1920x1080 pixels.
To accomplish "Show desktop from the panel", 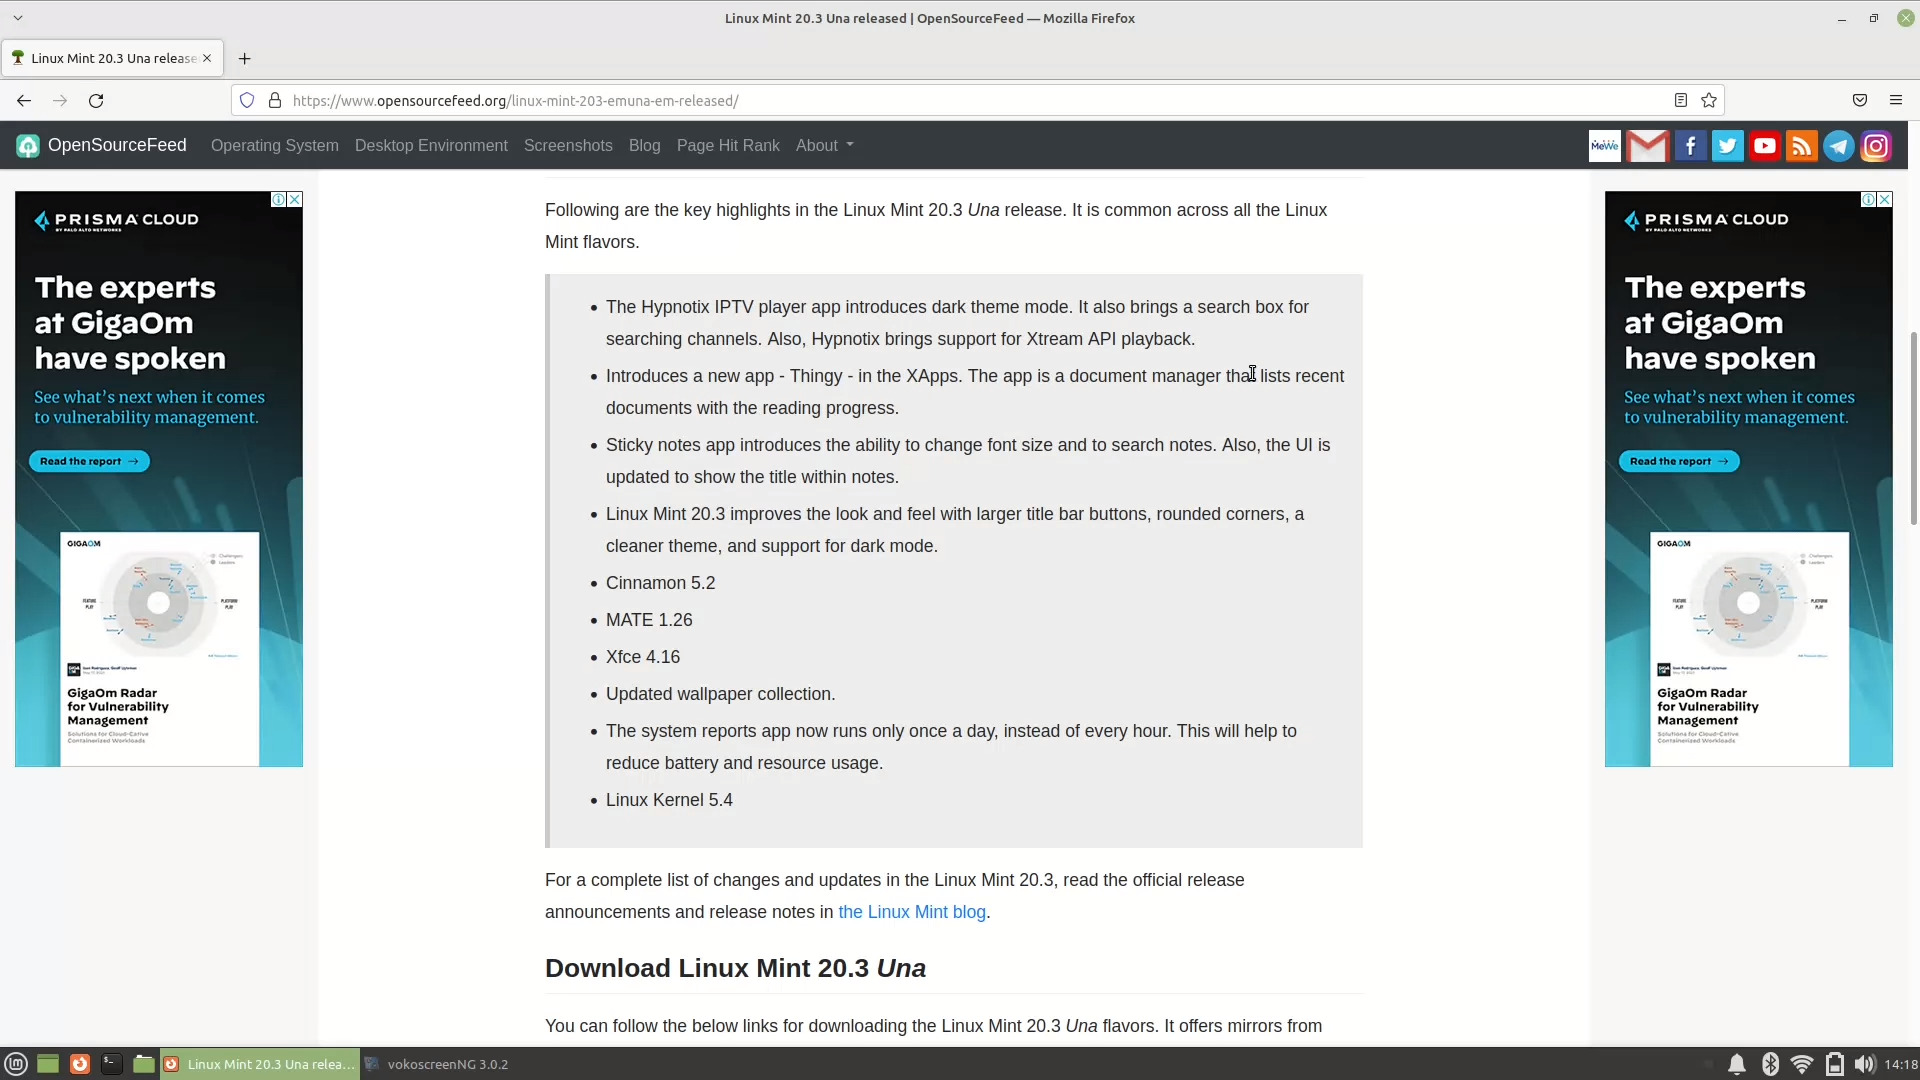I will [x=48, y=1064].
